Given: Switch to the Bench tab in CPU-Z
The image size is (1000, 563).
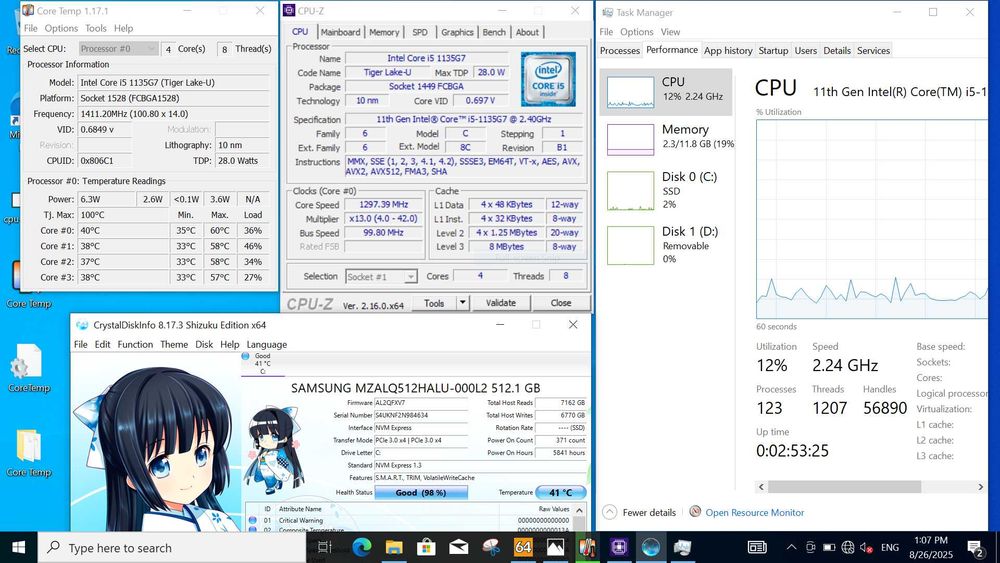Looking at the screenshot, I should 494,33.
